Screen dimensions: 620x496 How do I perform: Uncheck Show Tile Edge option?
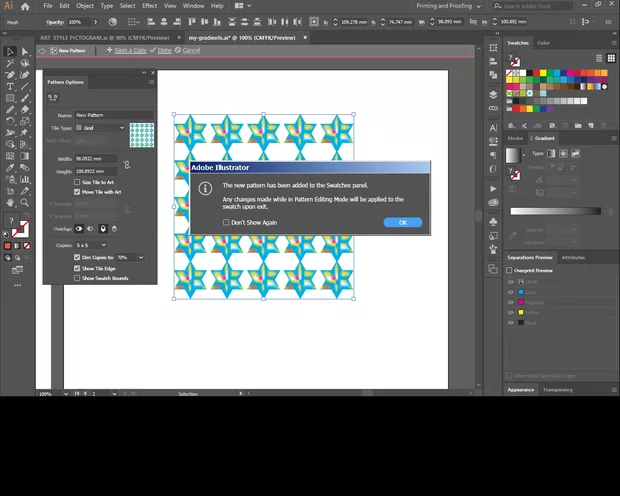click(77, 268)
